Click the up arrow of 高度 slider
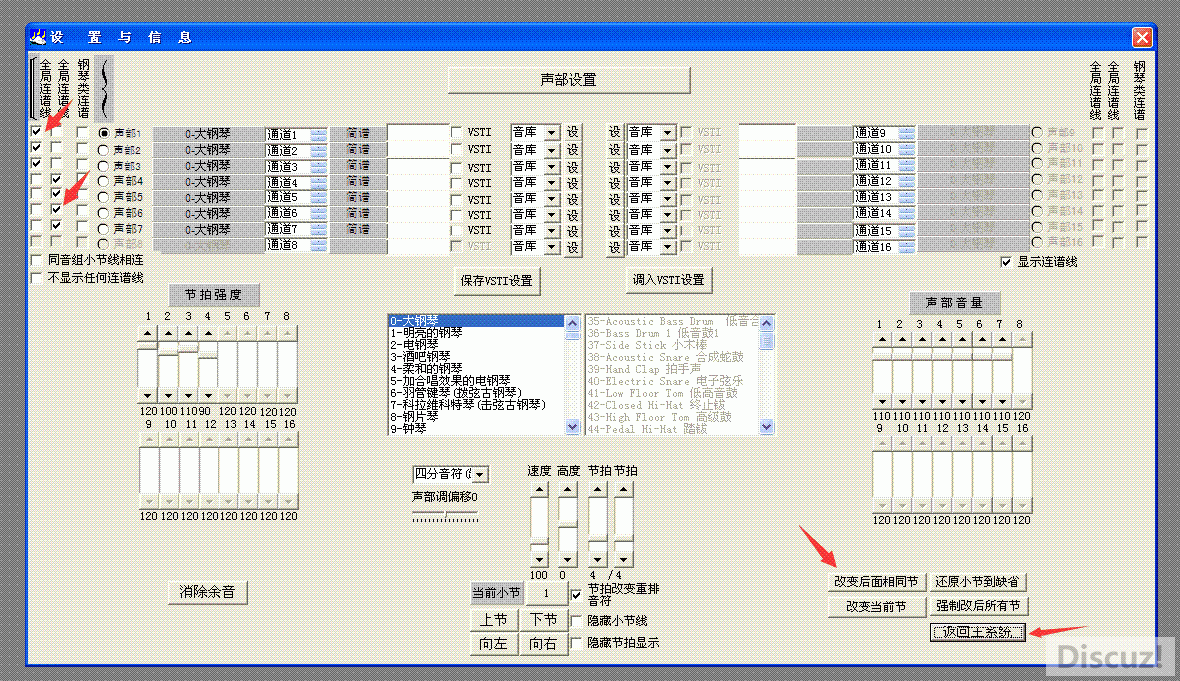The height and width of the screenshot is (681, 1180). coord(567,489)
